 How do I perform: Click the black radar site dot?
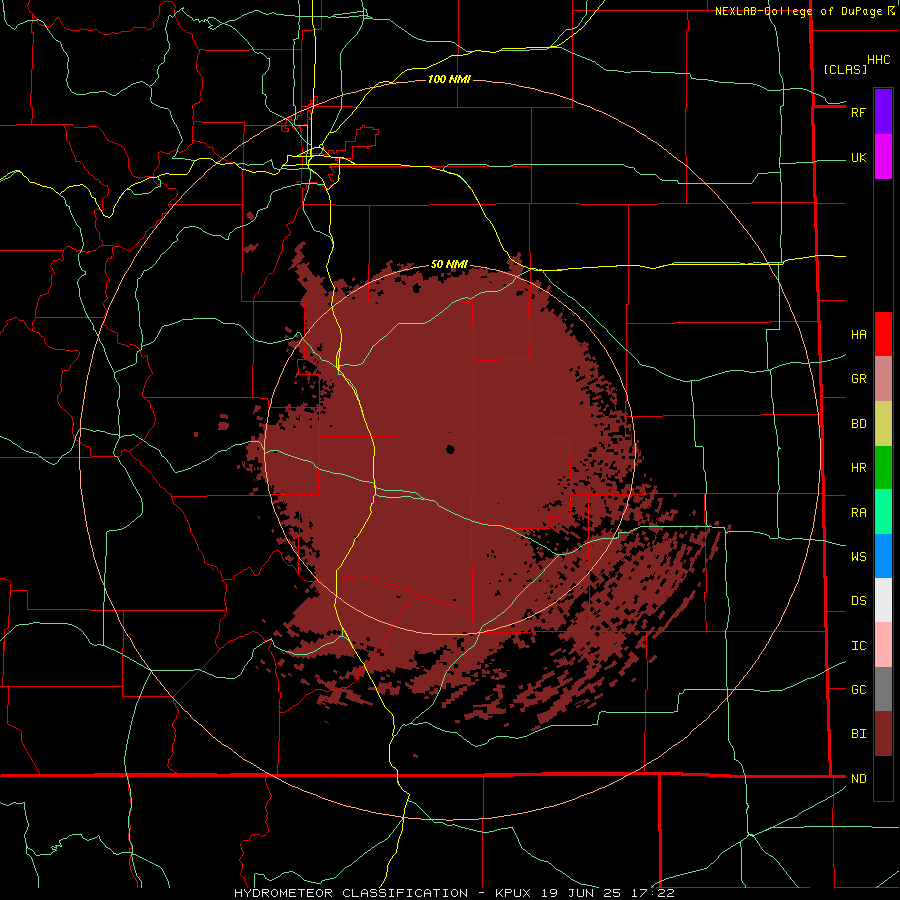[x=450, y=449]
